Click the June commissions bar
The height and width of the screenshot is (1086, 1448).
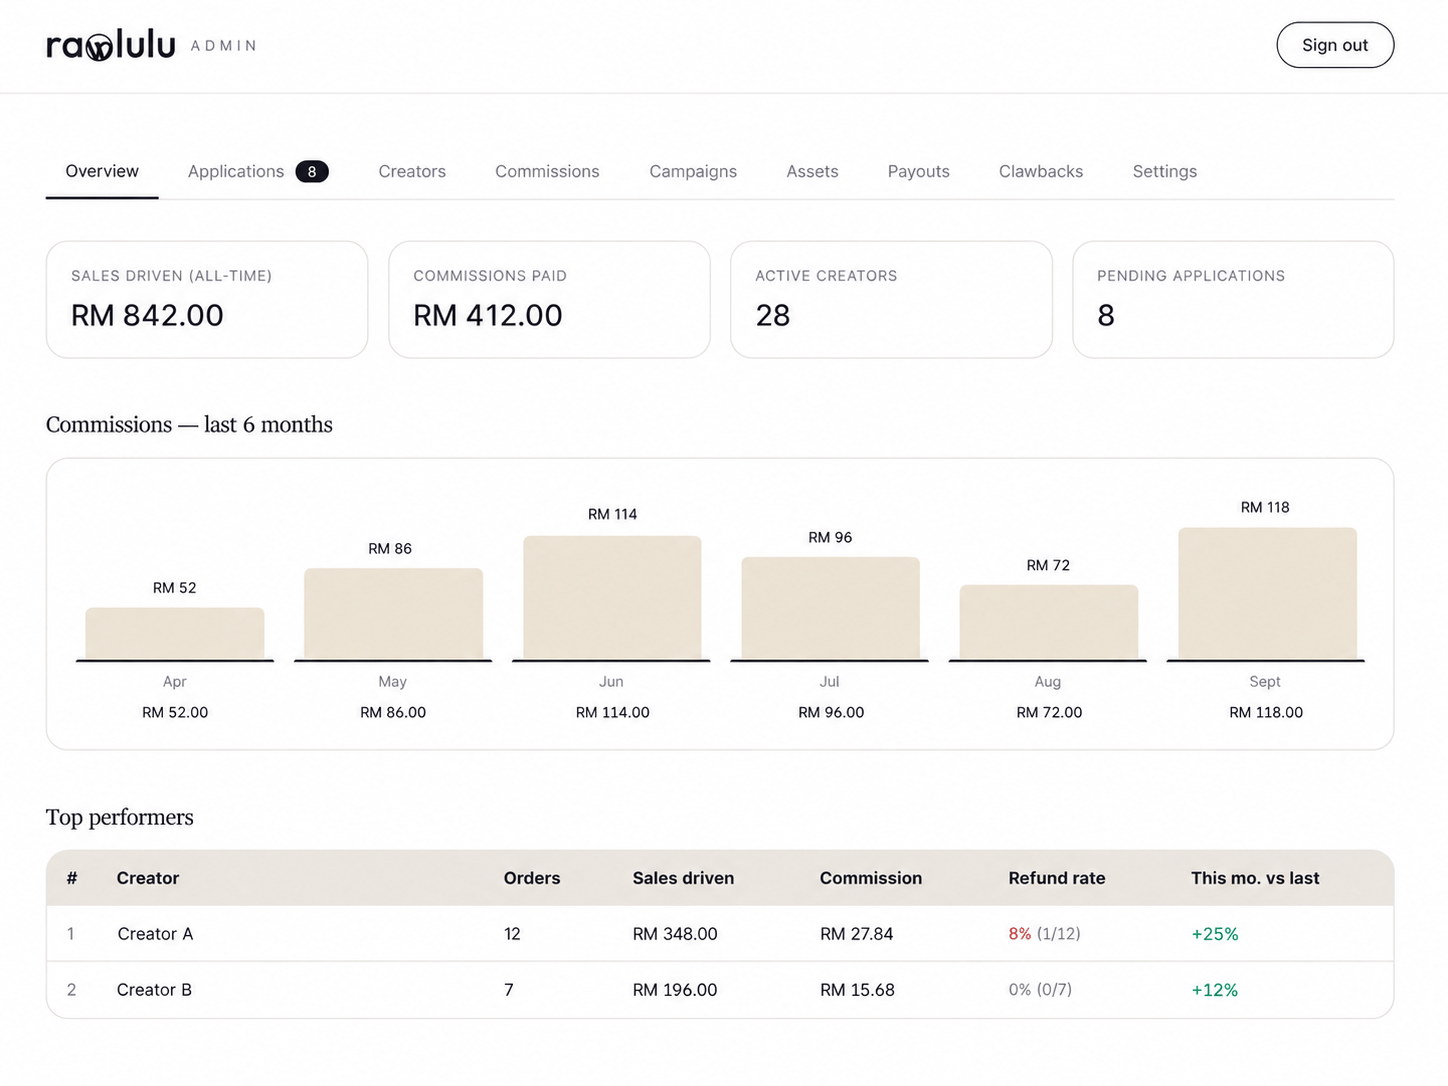[612, 598]
